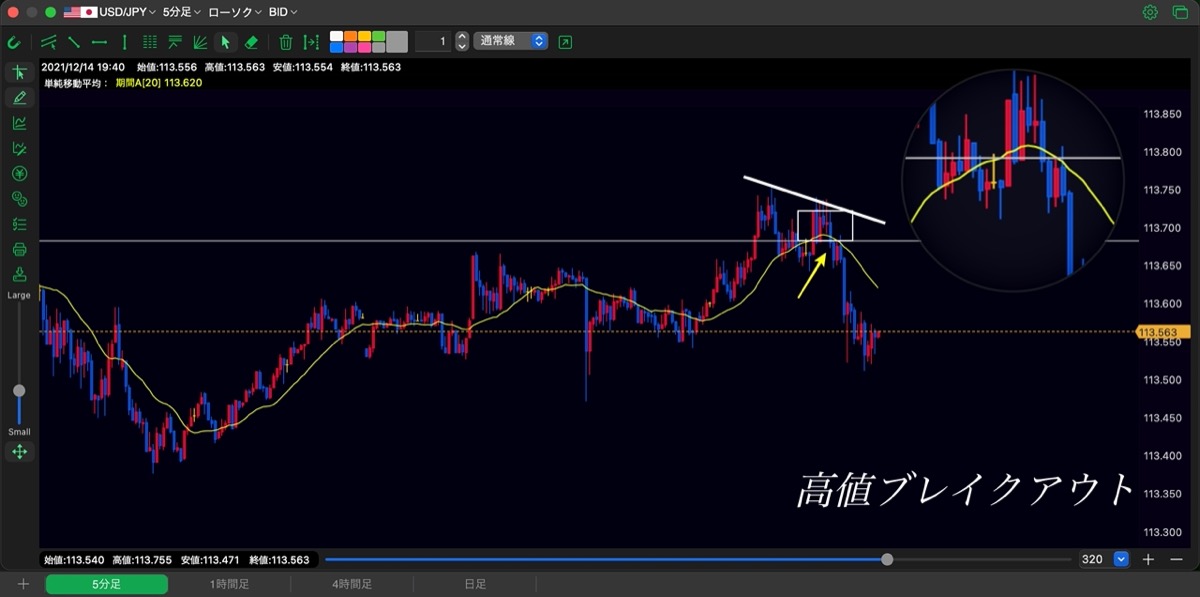Click the line width stepper arrows

[462, 42]
